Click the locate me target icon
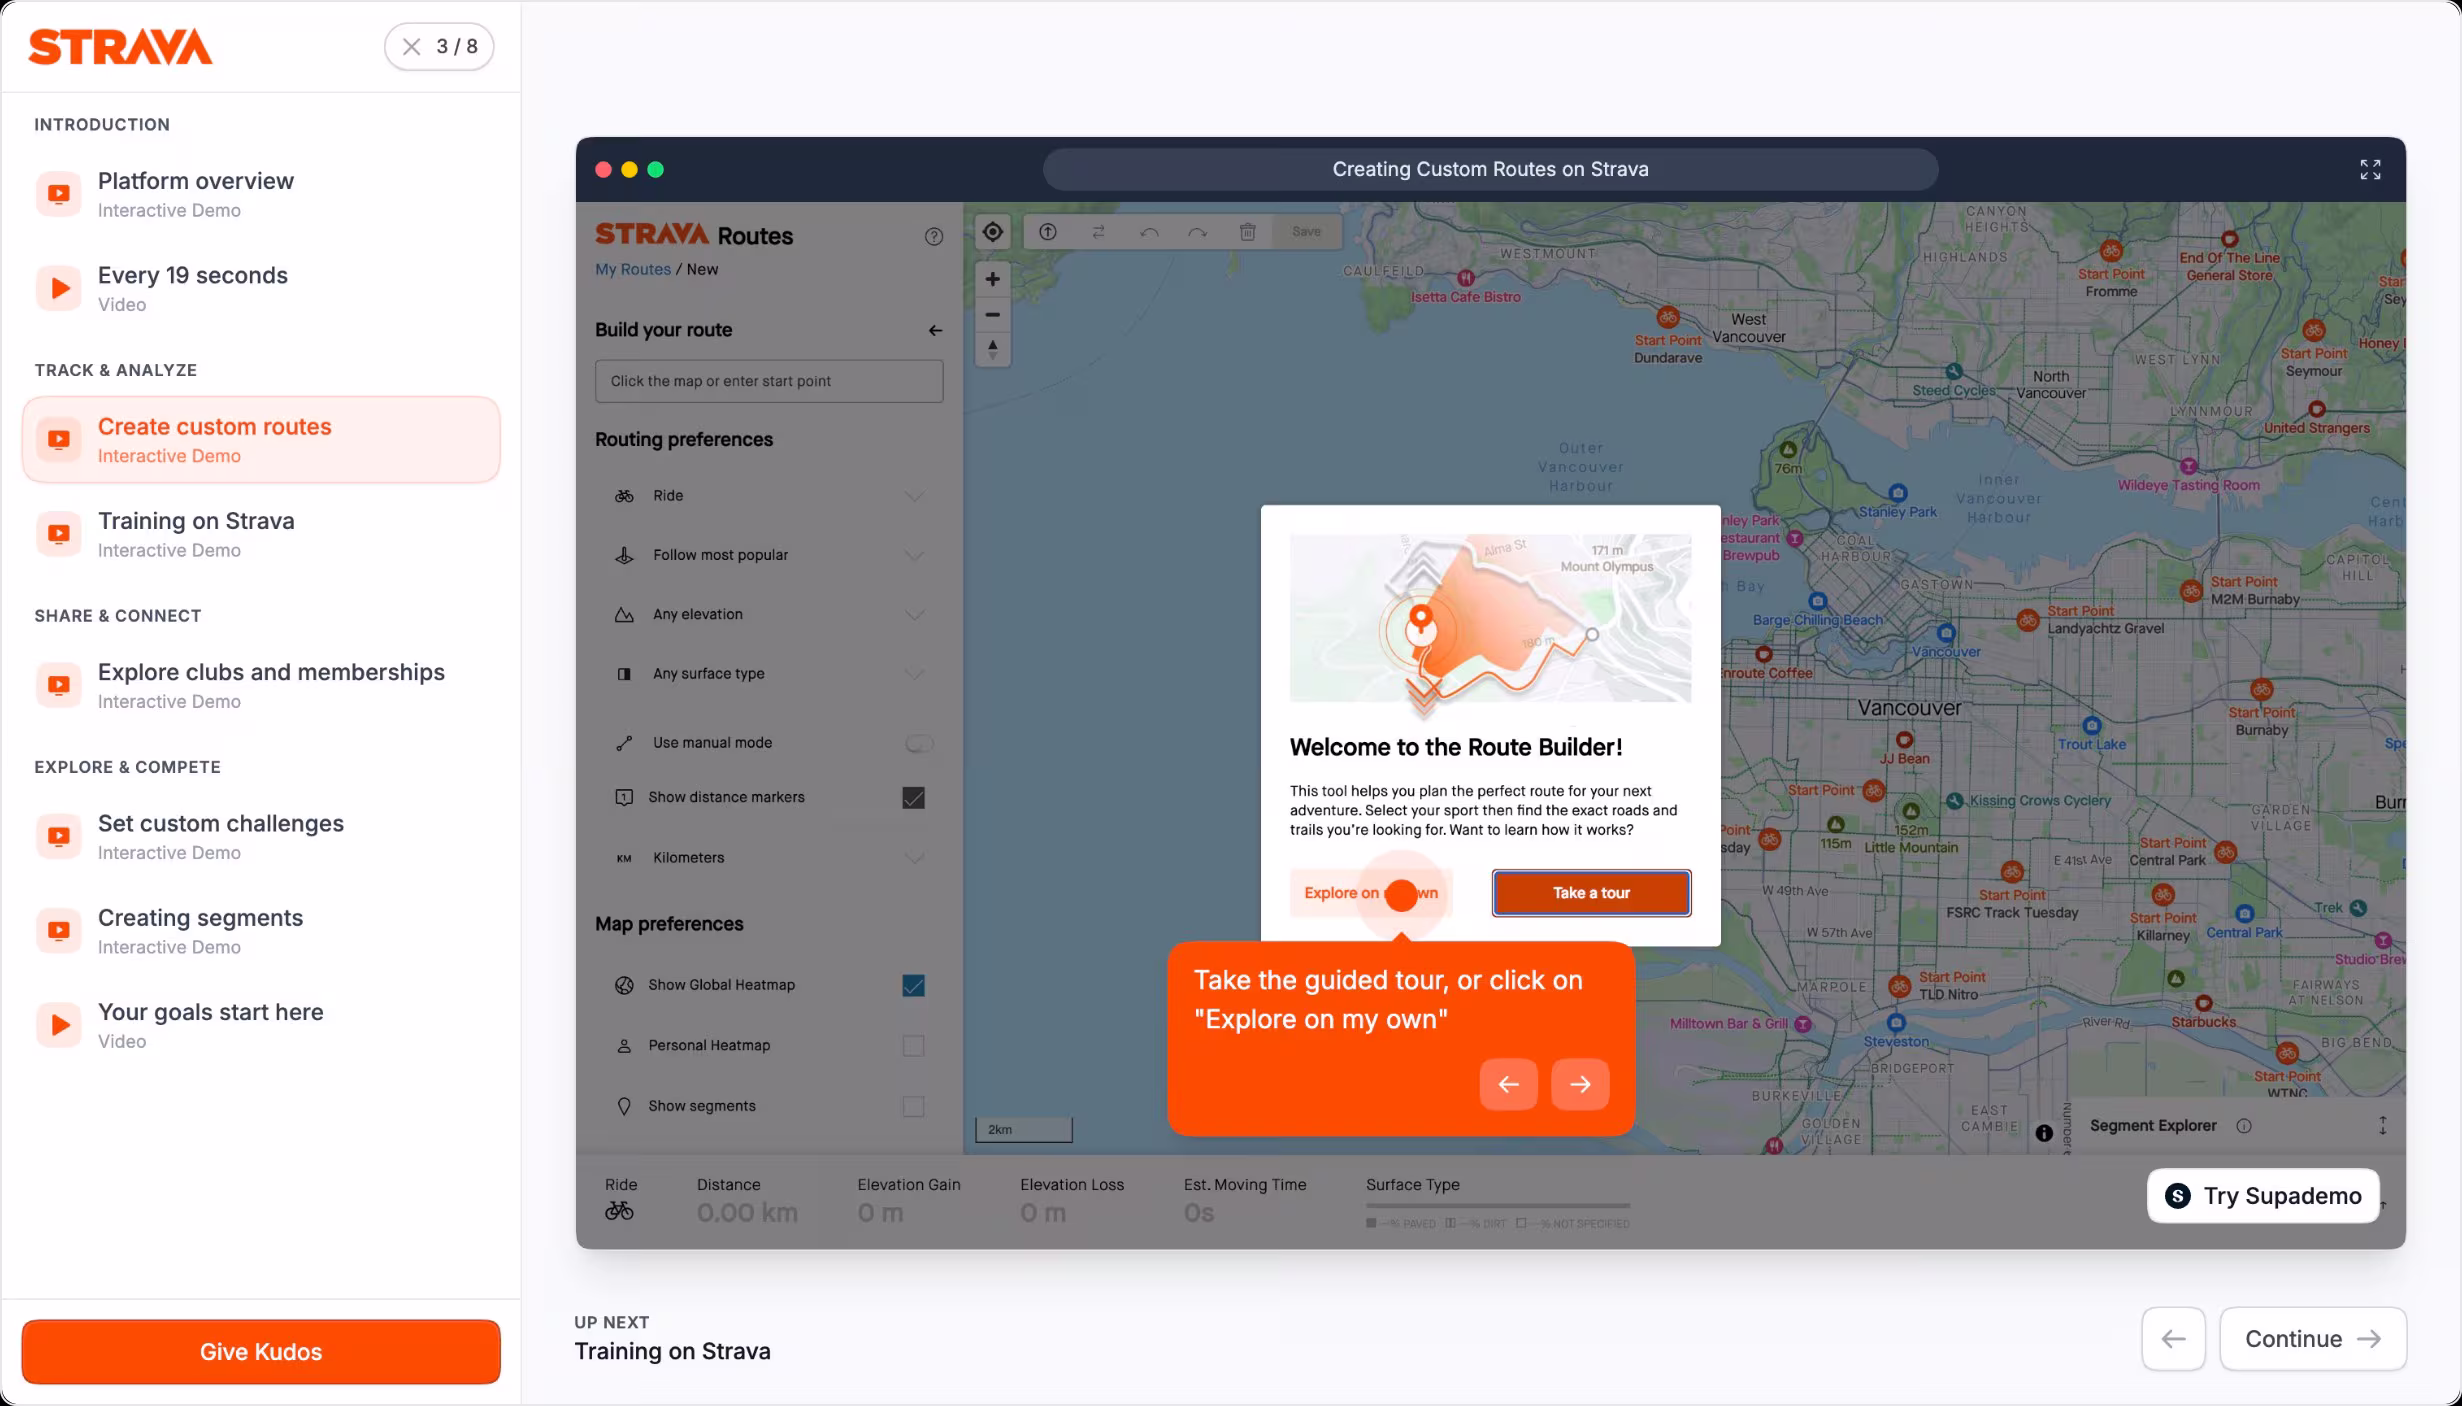Screen dimensions: 2462x1406 tap(992, 232)
